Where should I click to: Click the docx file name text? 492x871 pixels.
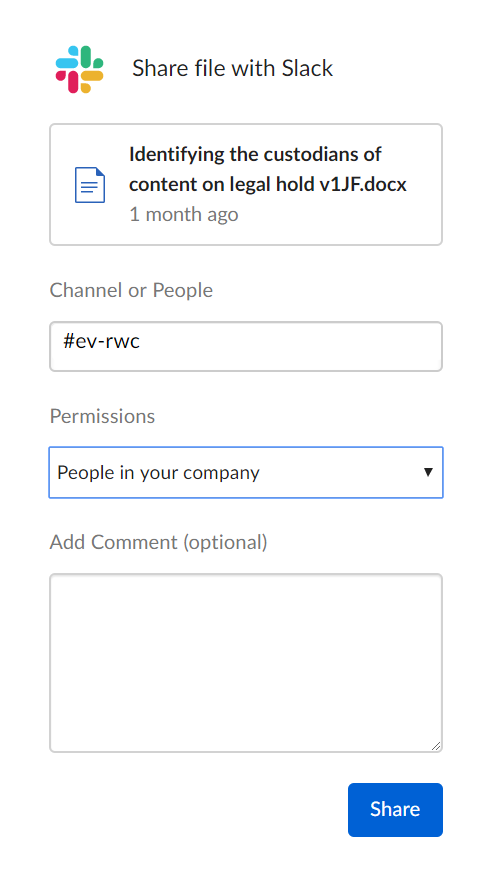click(268, 169)
